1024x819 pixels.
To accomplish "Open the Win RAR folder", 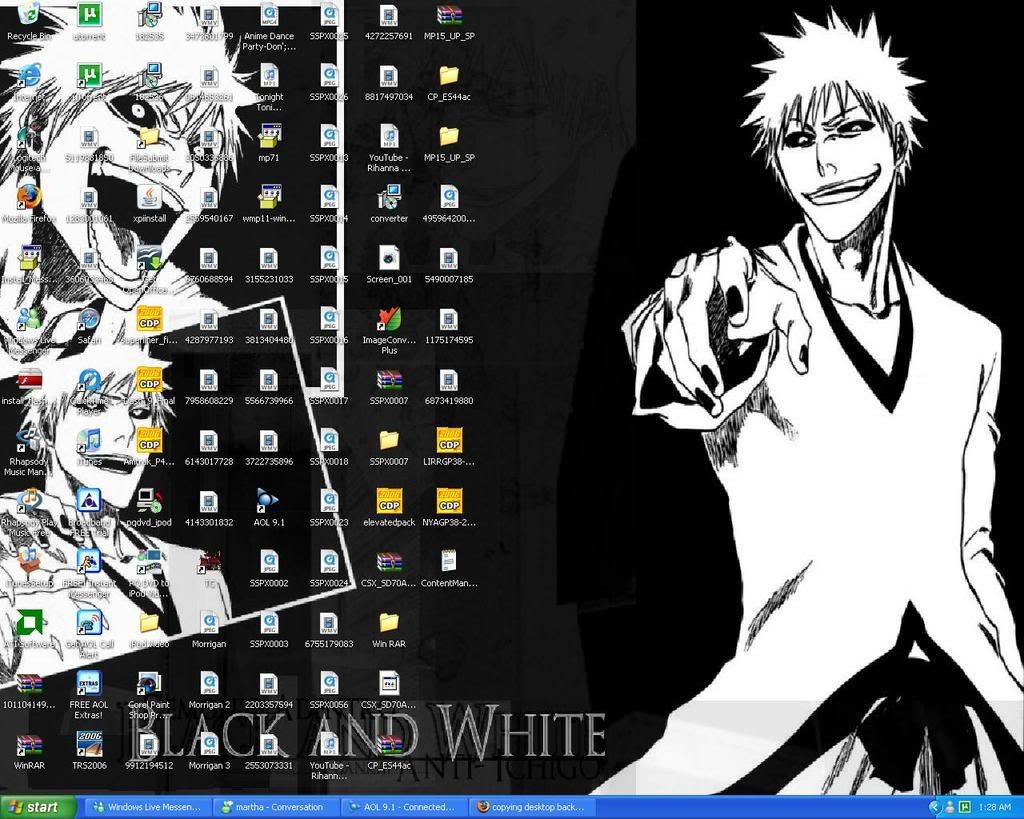I will point(389,628).
